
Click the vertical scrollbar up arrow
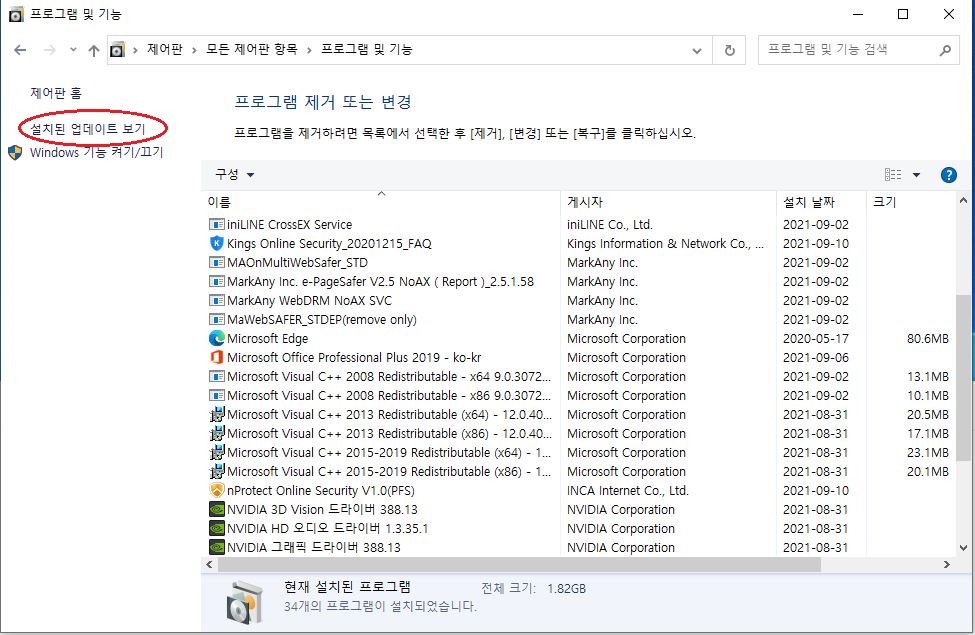(x=963, y=200)
